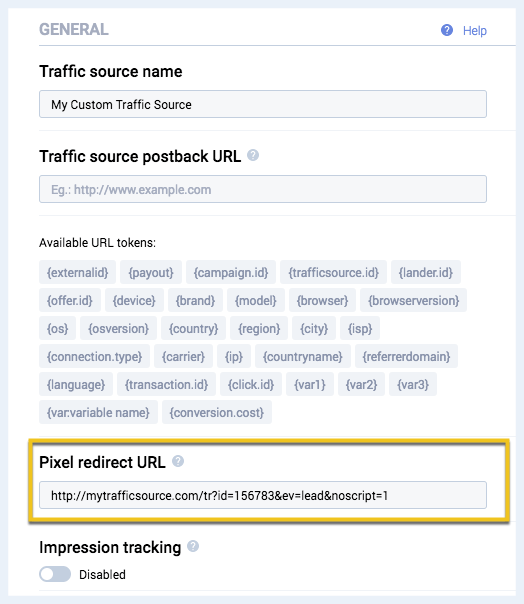Viewport: 524px width, 604px height.
Task: Add the {model} token
Action: pyautogui.click(x=256, y=300)
